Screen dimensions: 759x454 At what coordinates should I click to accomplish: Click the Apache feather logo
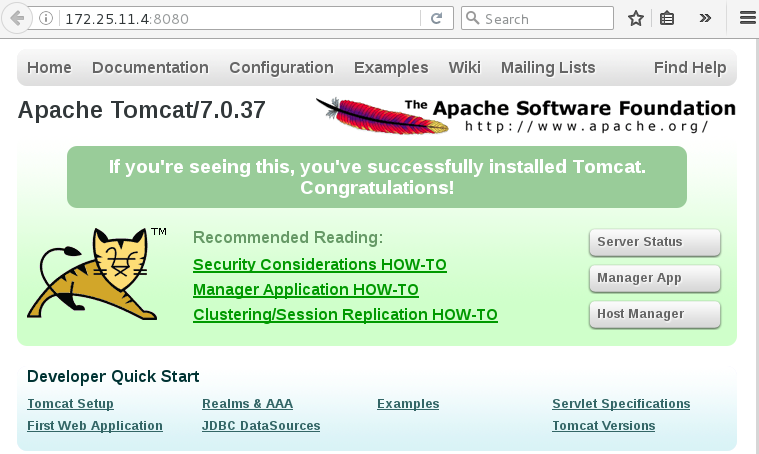(382, 115)
